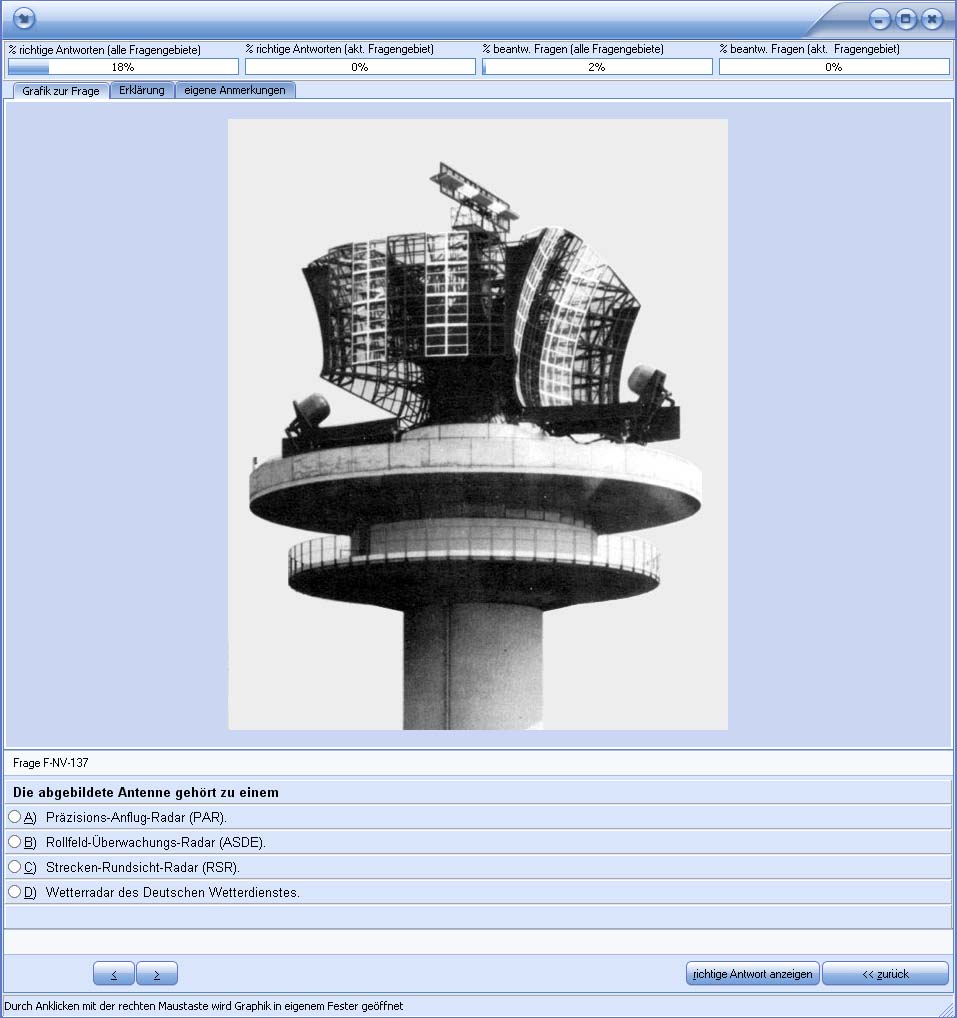This screenshot has height=1018, width=957.
Task: Open the eigene Anmerkungen tab
Action: point(234,90)
